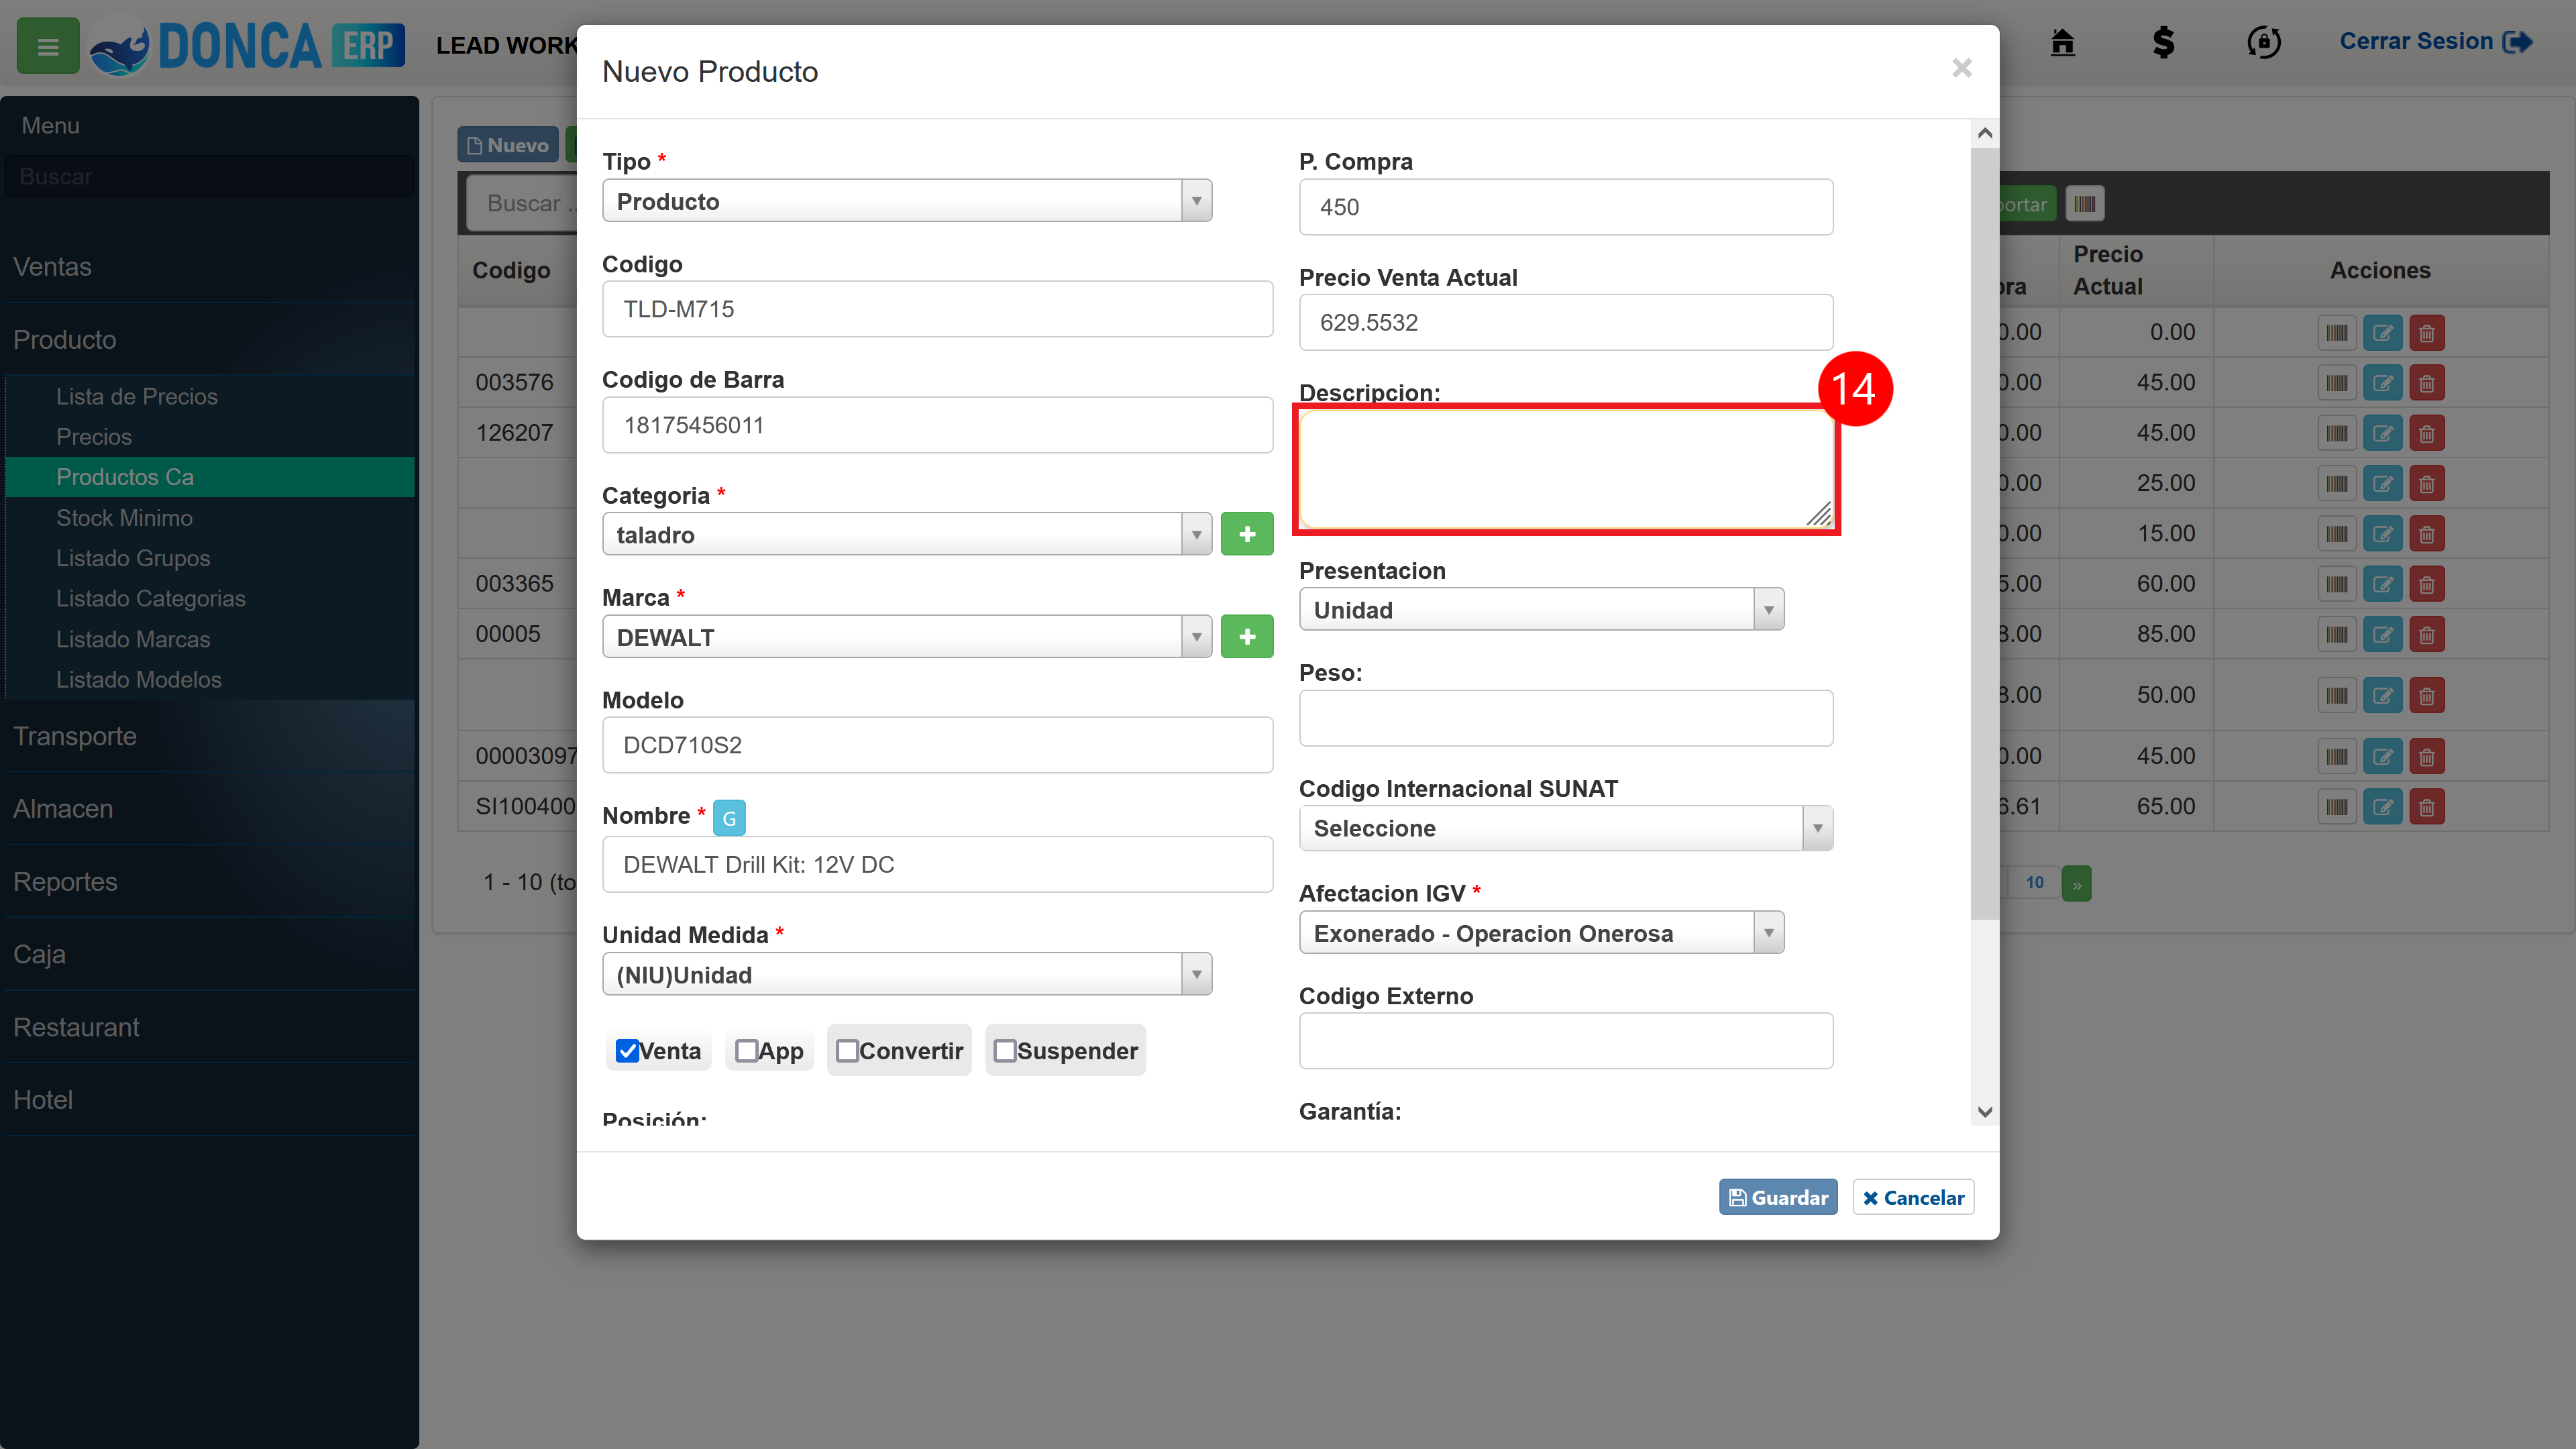Image resolution: width=2576 pixels, height=1449 pixels.
Task: Delete the product priced 15.00
Action: coord(2426,534)
